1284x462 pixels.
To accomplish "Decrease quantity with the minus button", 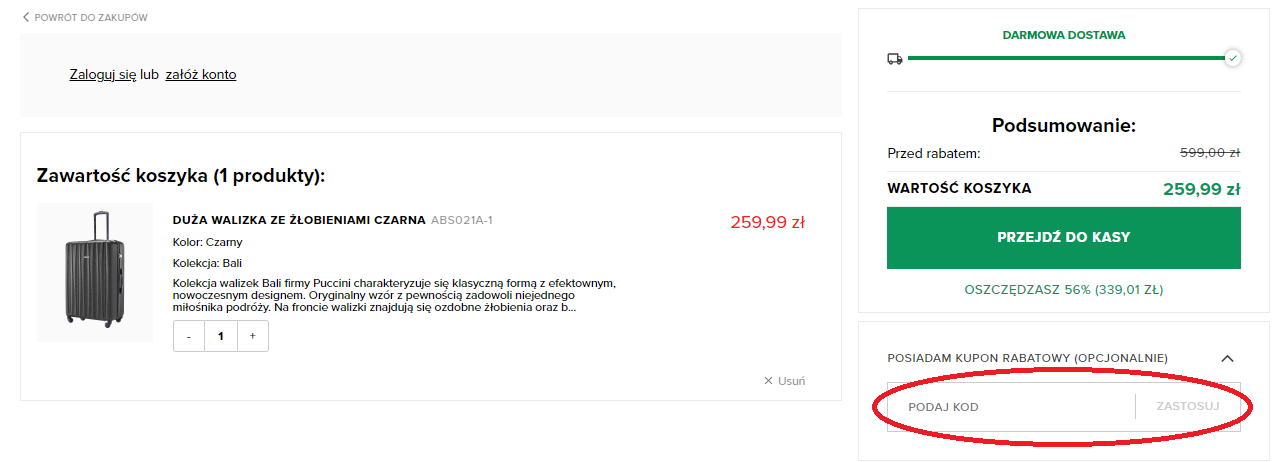I will [189, 337].
